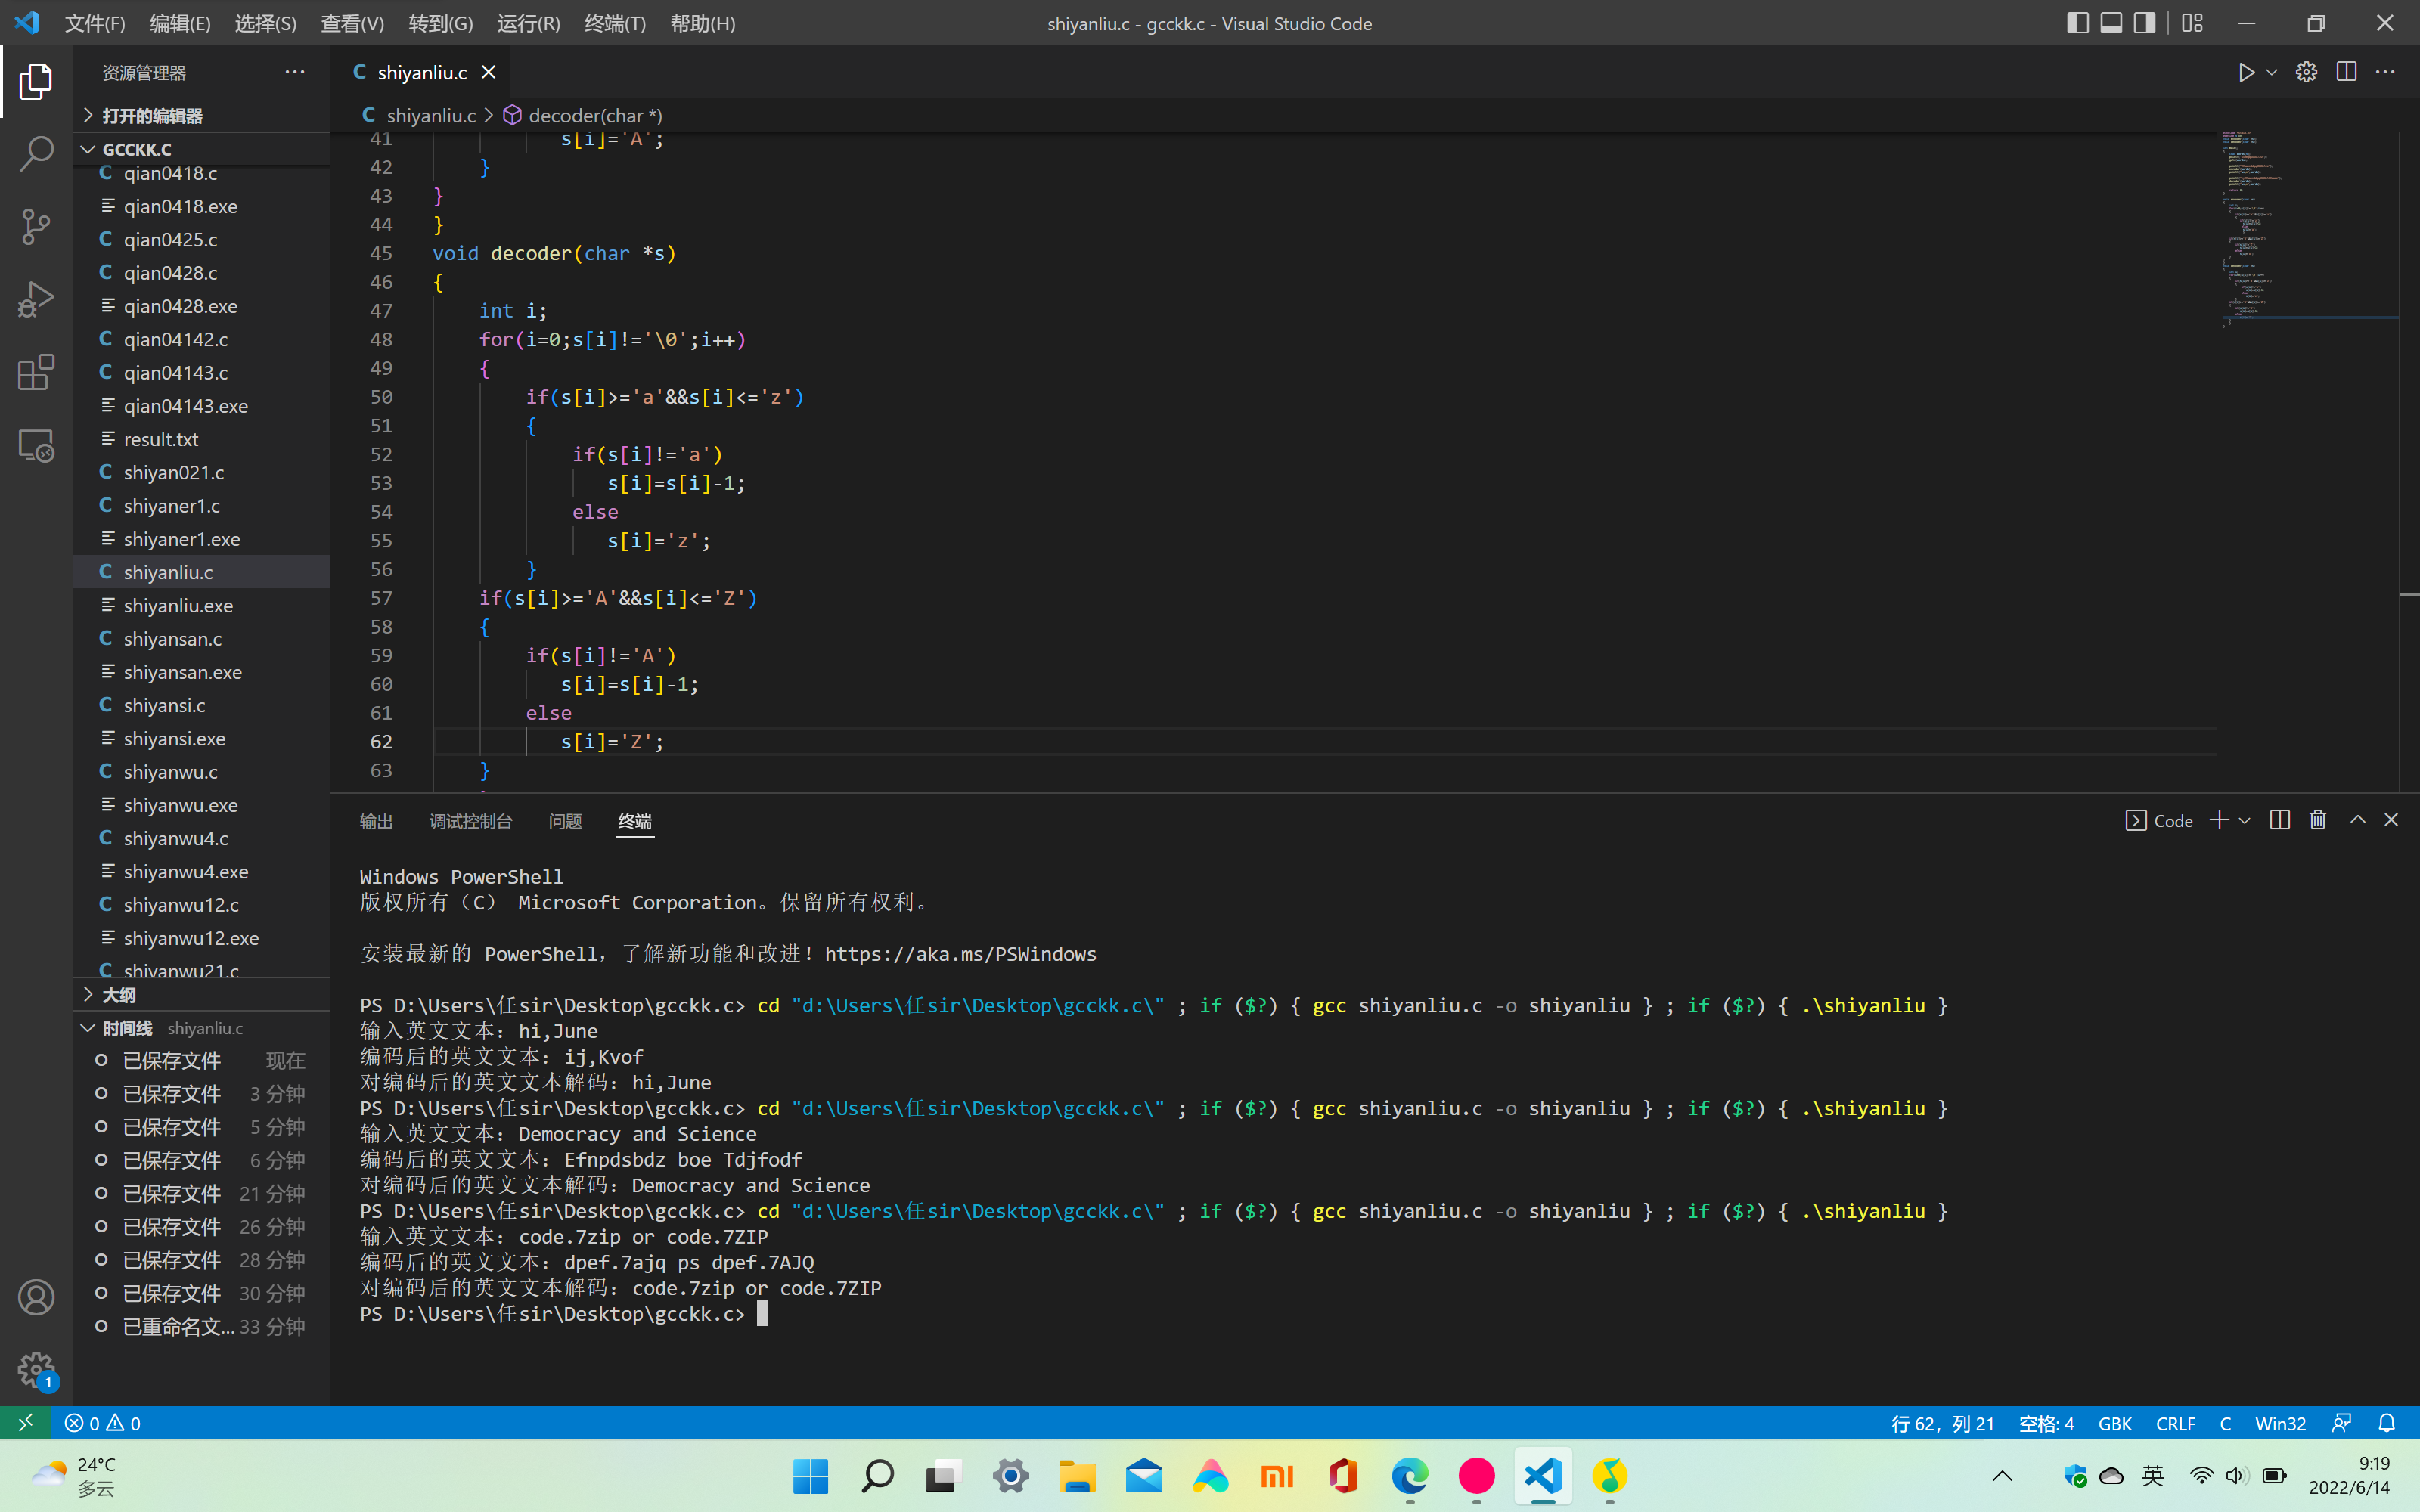Open the Source Control view
Screen dimensions: 2420x1512
pos(36,227)
